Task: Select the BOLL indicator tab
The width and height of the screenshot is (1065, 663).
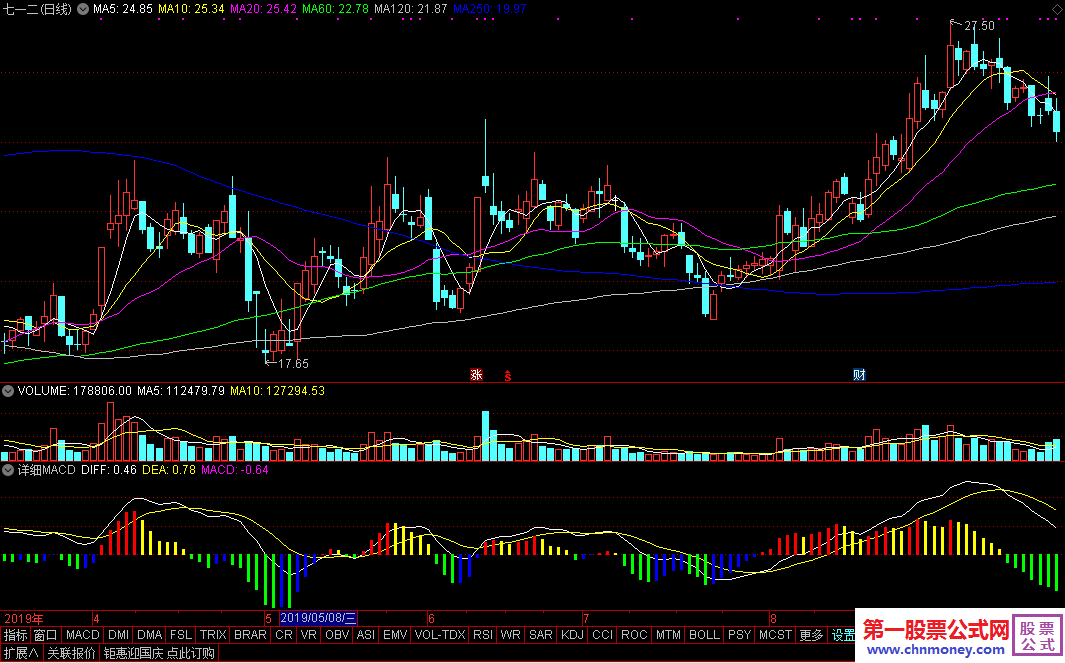Action: coord(704,635)
